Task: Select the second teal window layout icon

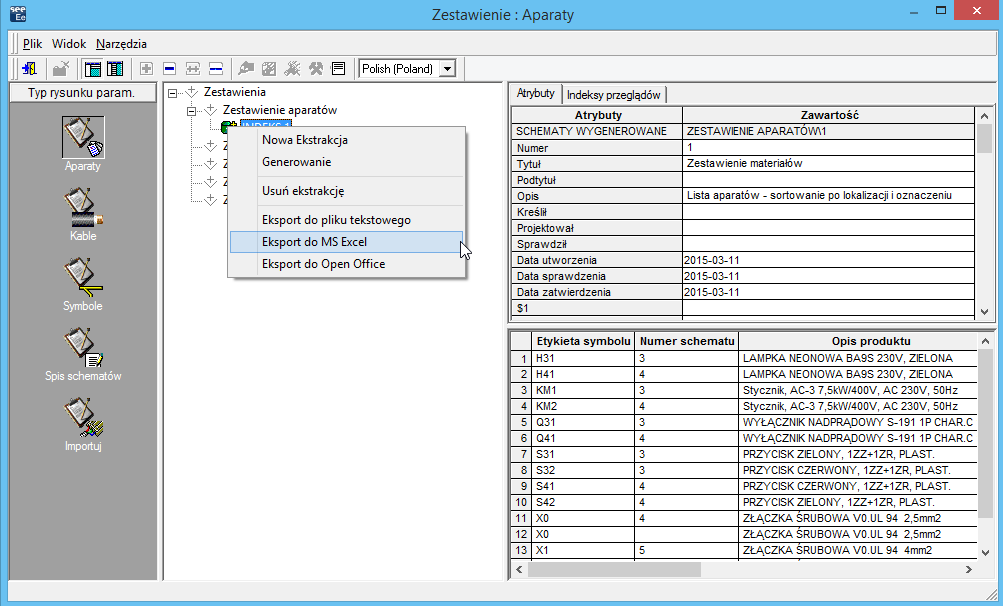Action: click(115, 68)
